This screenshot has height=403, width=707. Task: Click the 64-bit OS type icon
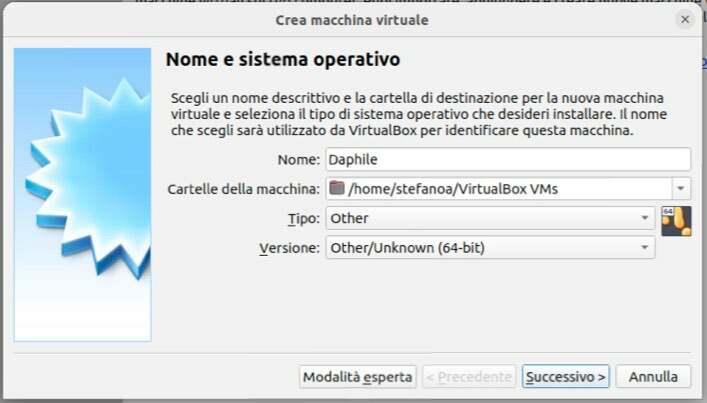[676, 221]
